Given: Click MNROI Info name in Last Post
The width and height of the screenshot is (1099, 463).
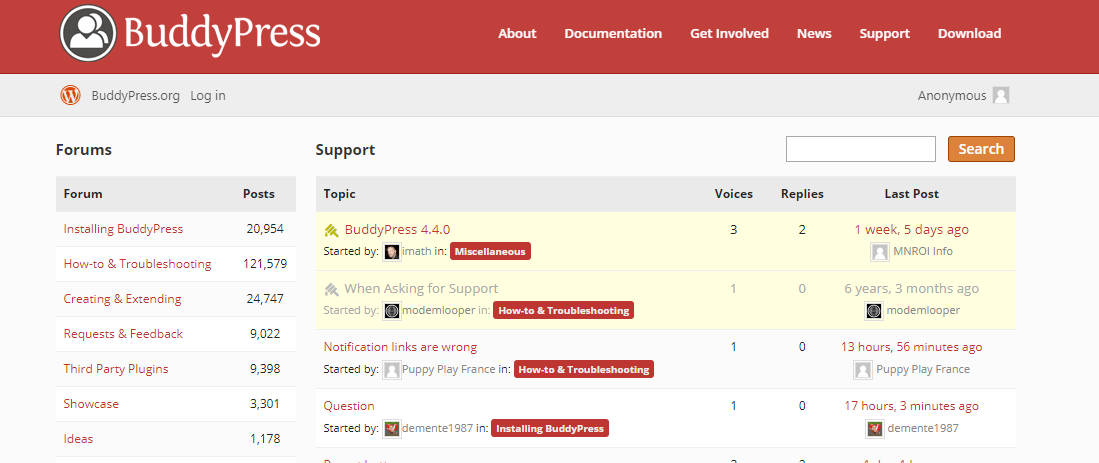Looking at the screenshot, I should click(922, 251).
